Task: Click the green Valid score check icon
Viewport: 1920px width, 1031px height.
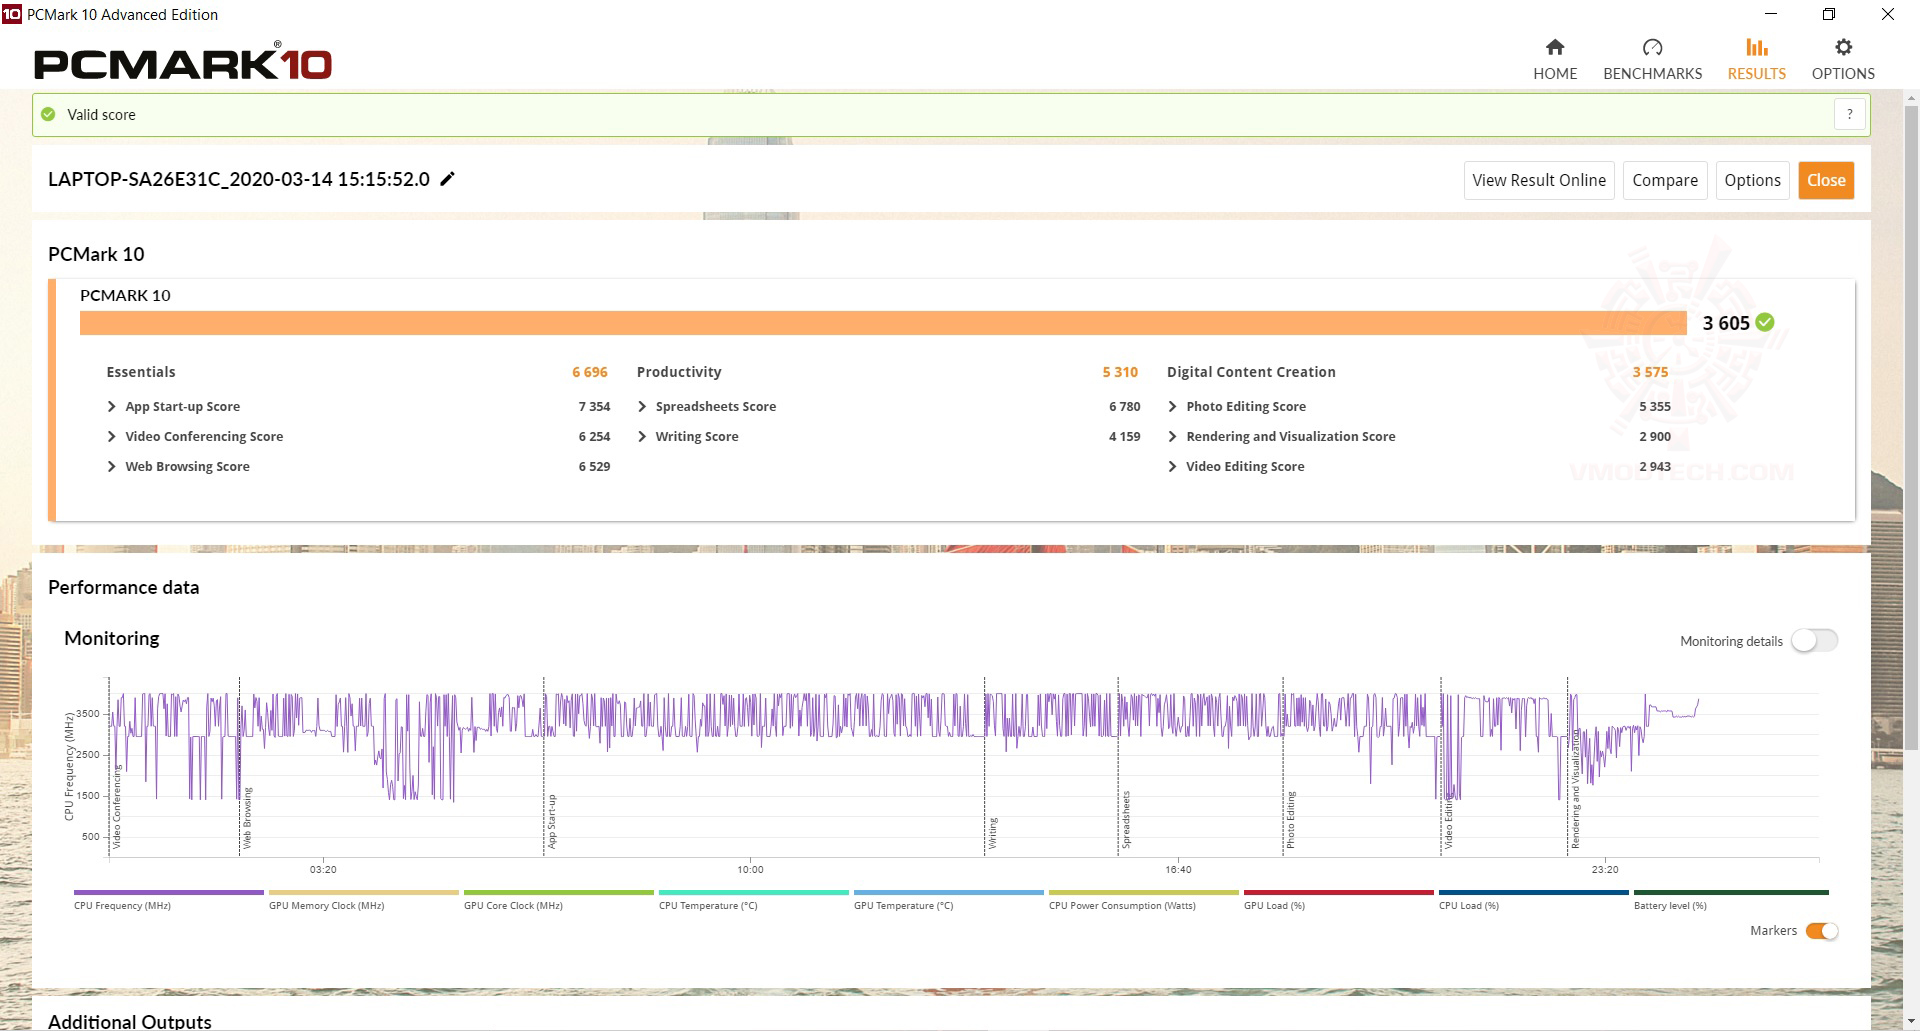Action: (48, 114)
